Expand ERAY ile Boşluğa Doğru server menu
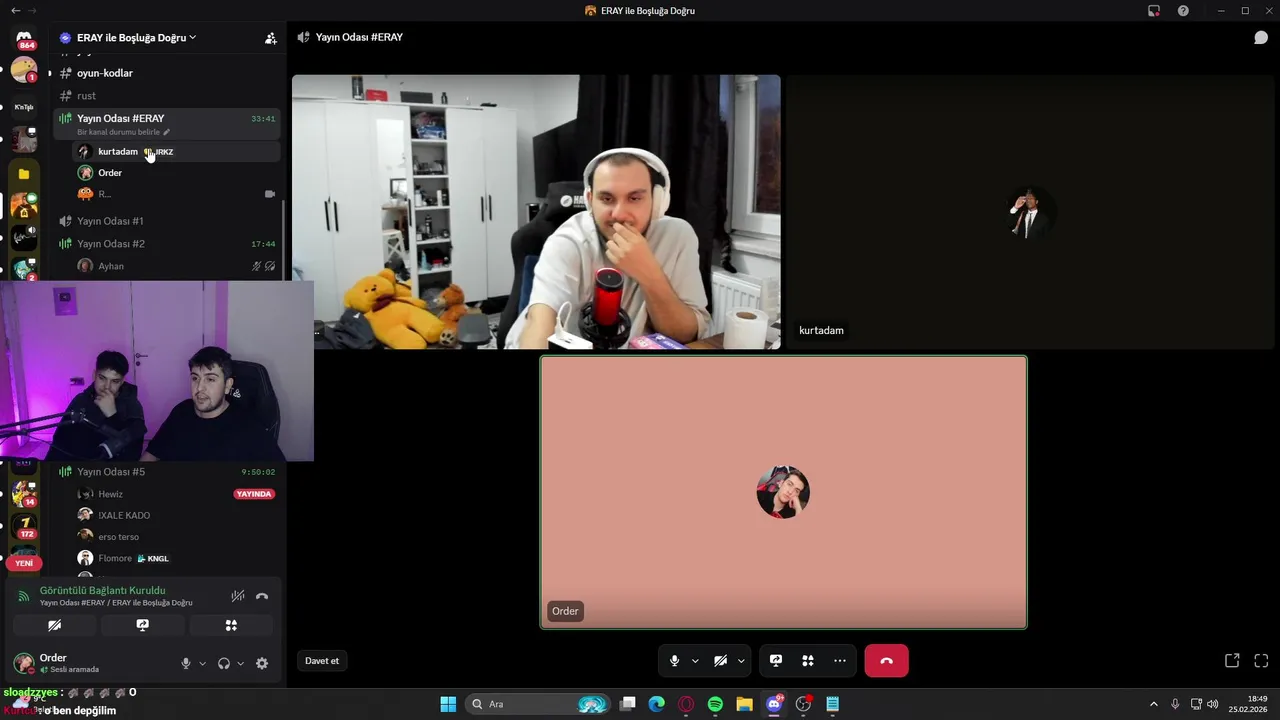 coord(136,38)
